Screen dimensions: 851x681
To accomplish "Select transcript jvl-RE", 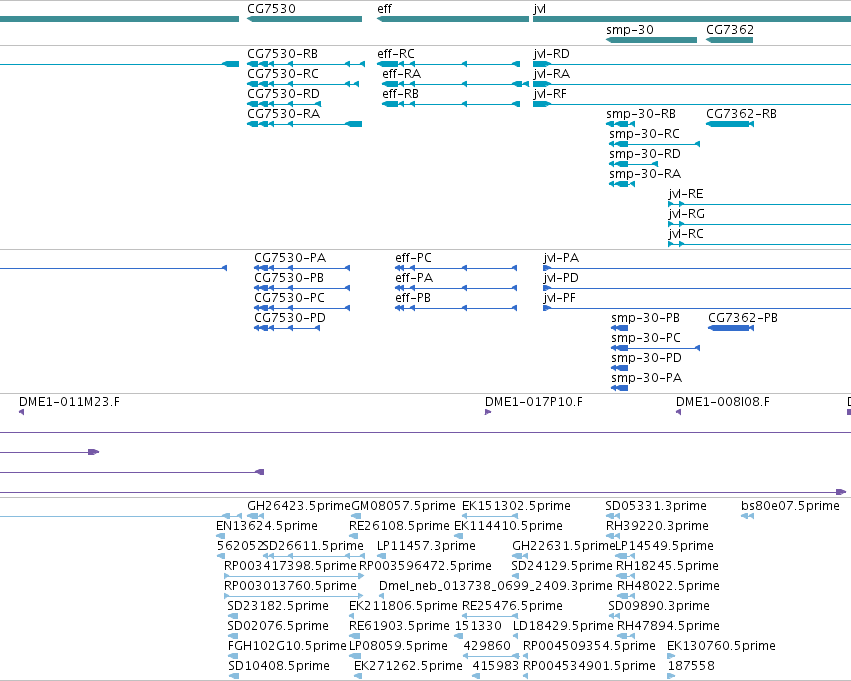I will tap(759, 204).
